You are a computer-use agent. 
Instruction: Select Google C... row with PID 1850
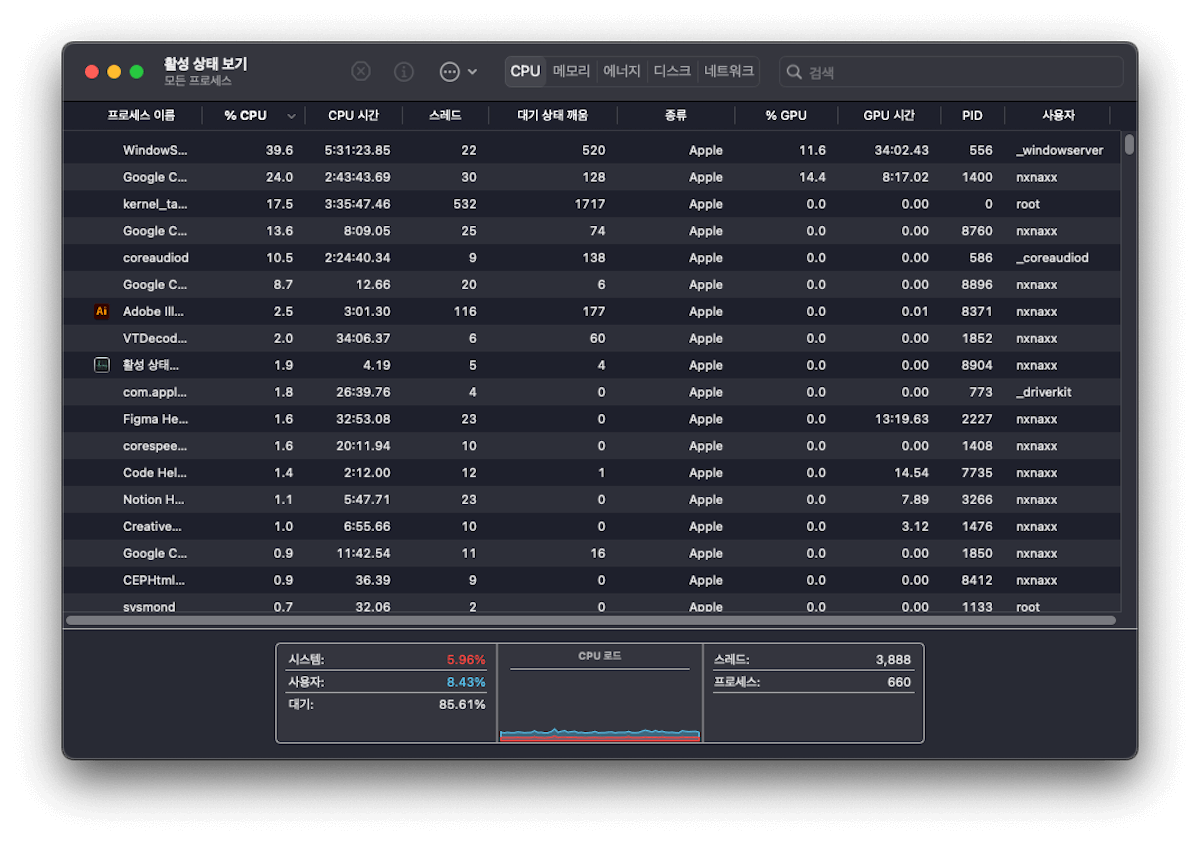[x=592, y=553]
